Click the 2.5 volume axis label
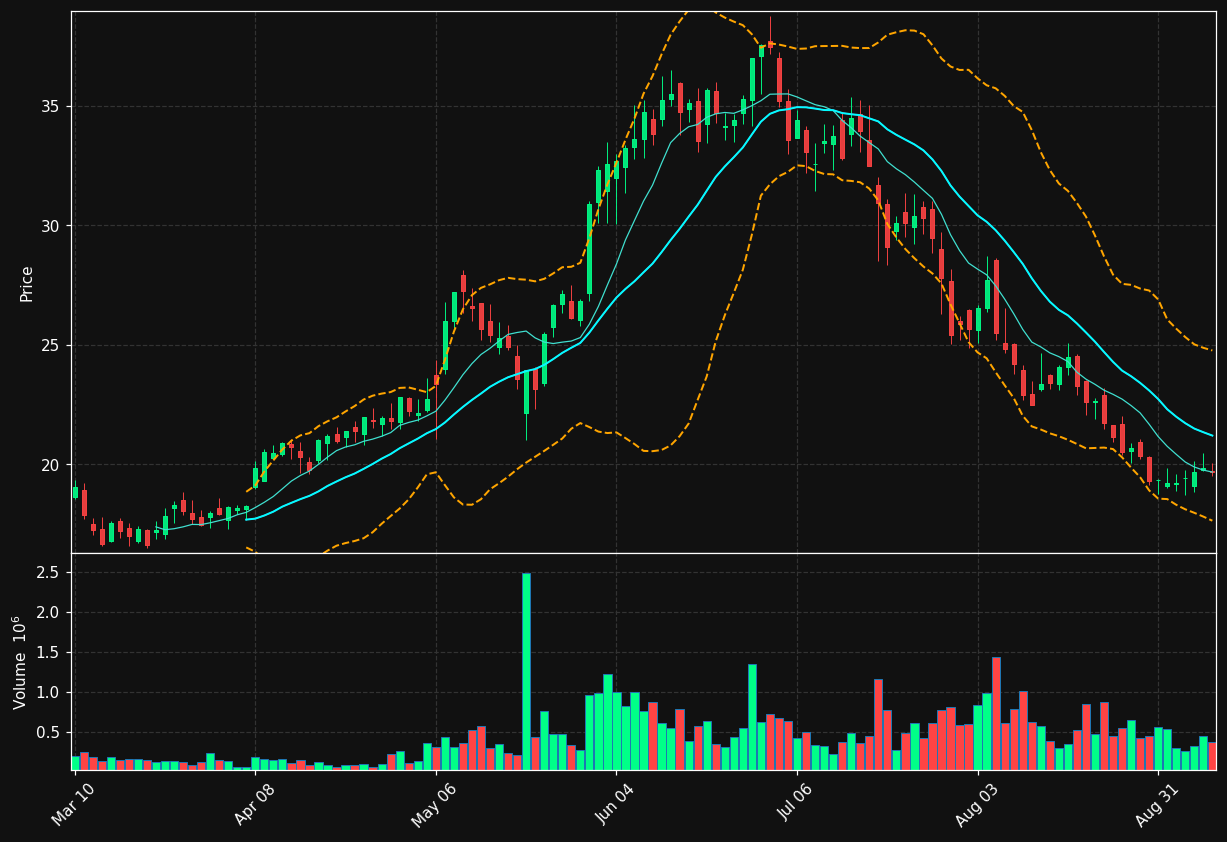Screen dimensions: 1227x842 [x=49, y=573]
